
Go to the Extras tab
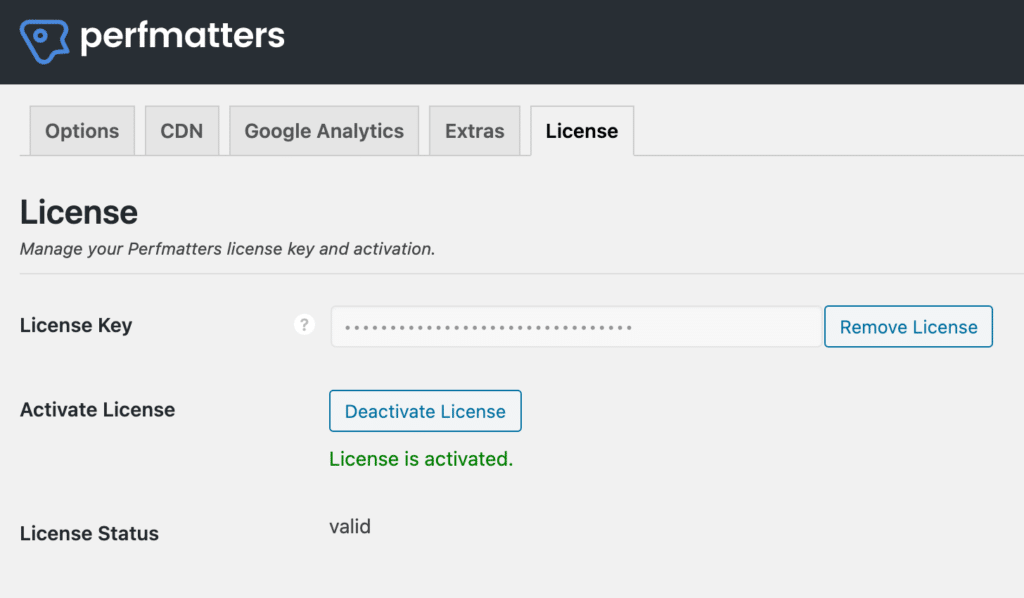pos(475,131)
